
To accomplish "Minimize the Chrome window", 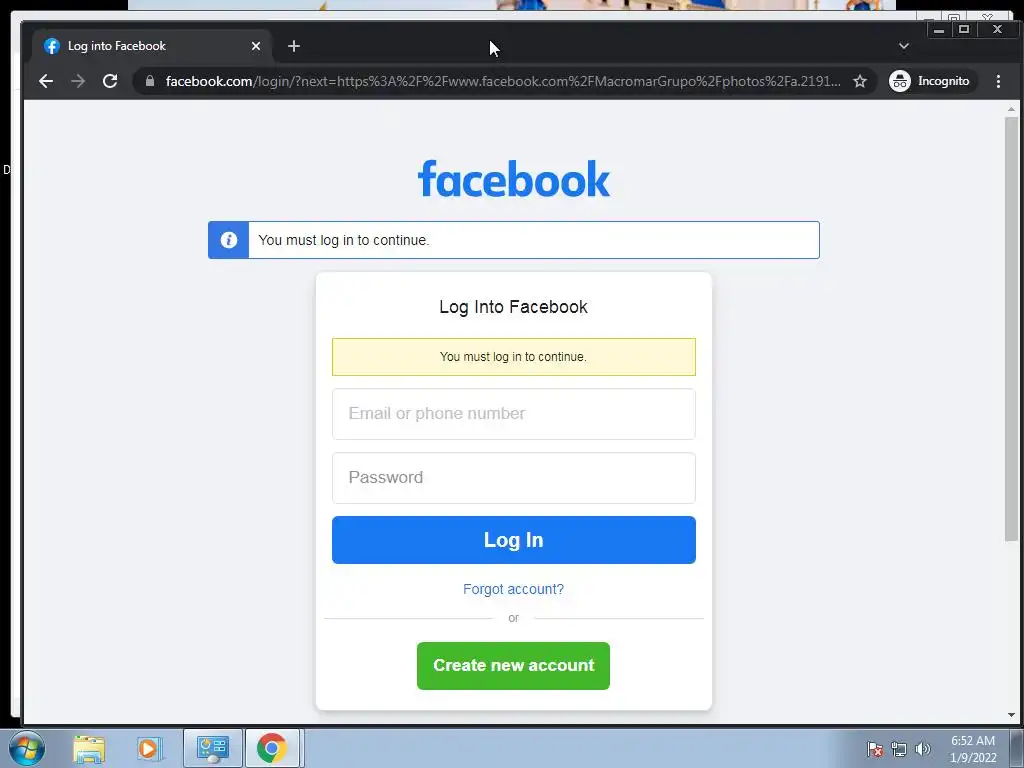I will [x=938, y=29].
